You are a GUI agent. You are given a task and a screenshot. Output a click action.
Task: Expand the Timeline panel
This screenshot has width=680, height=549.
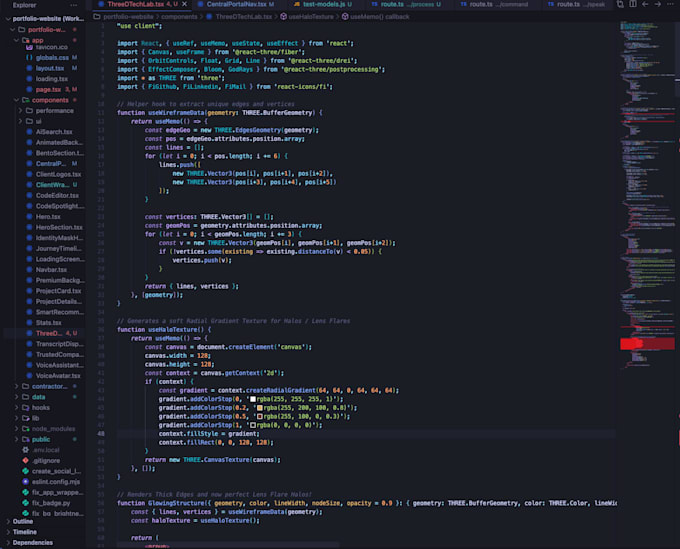tap(8, 532)
